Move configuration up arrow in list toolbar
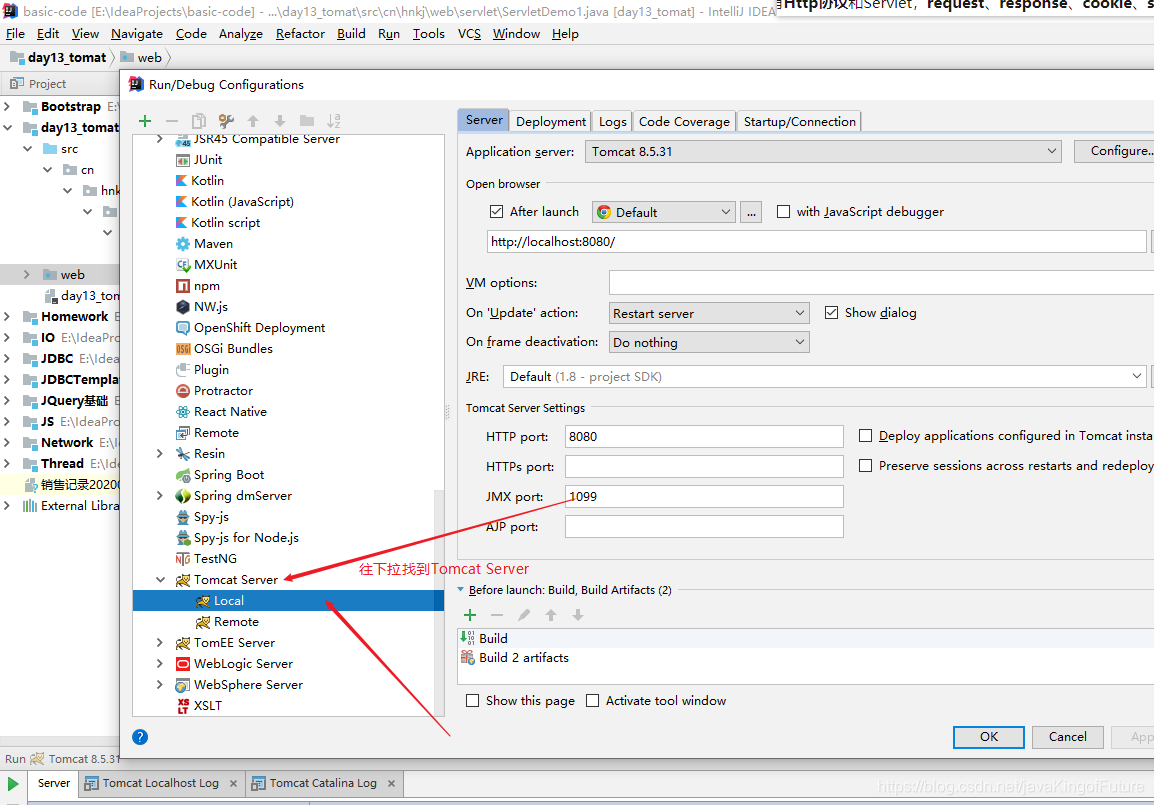This screenshot has height=805, width=1154. [253, 121]
